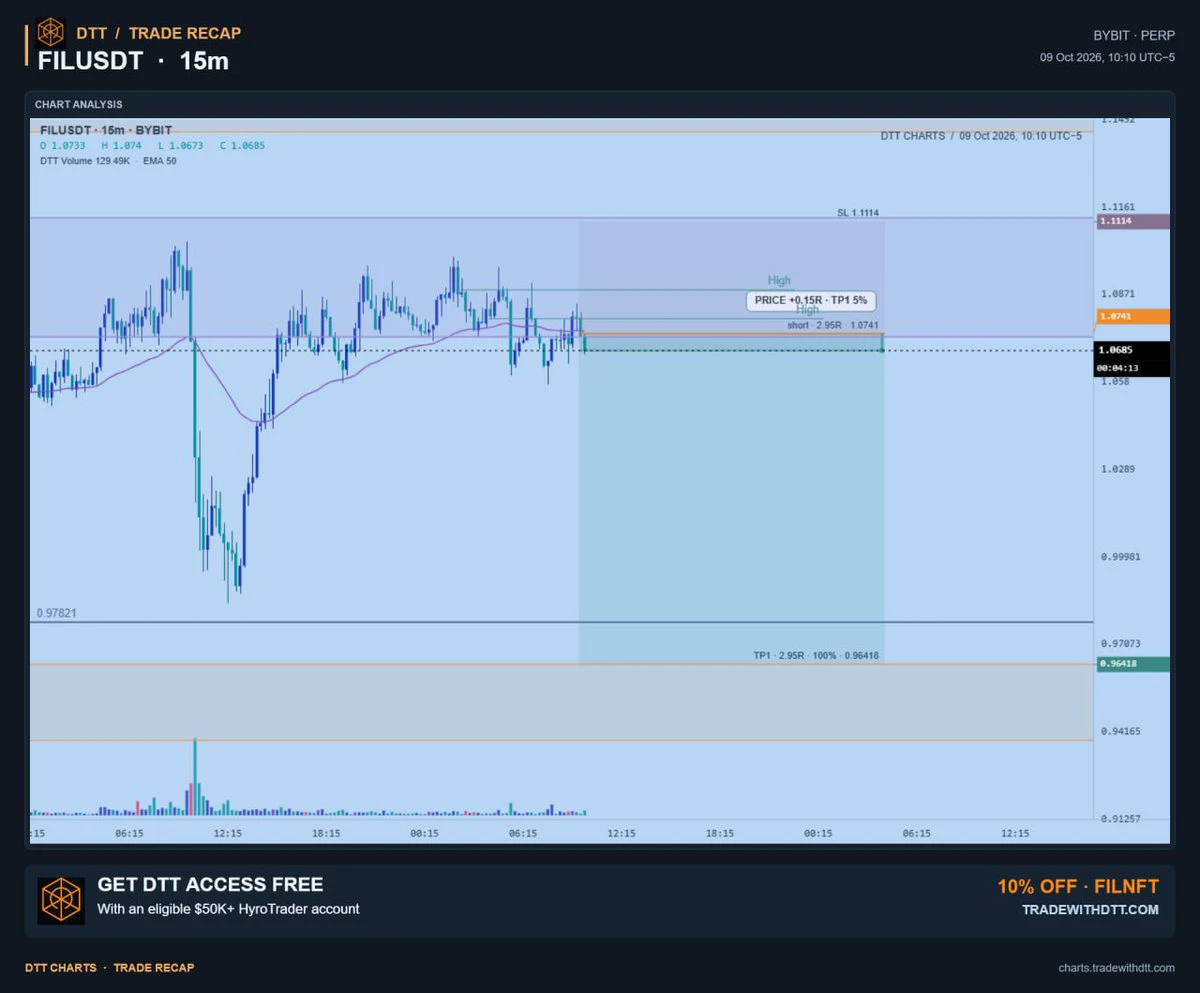1200x993 pixels.
Task: Select the high value H 1.074
Action: [121, 145]
